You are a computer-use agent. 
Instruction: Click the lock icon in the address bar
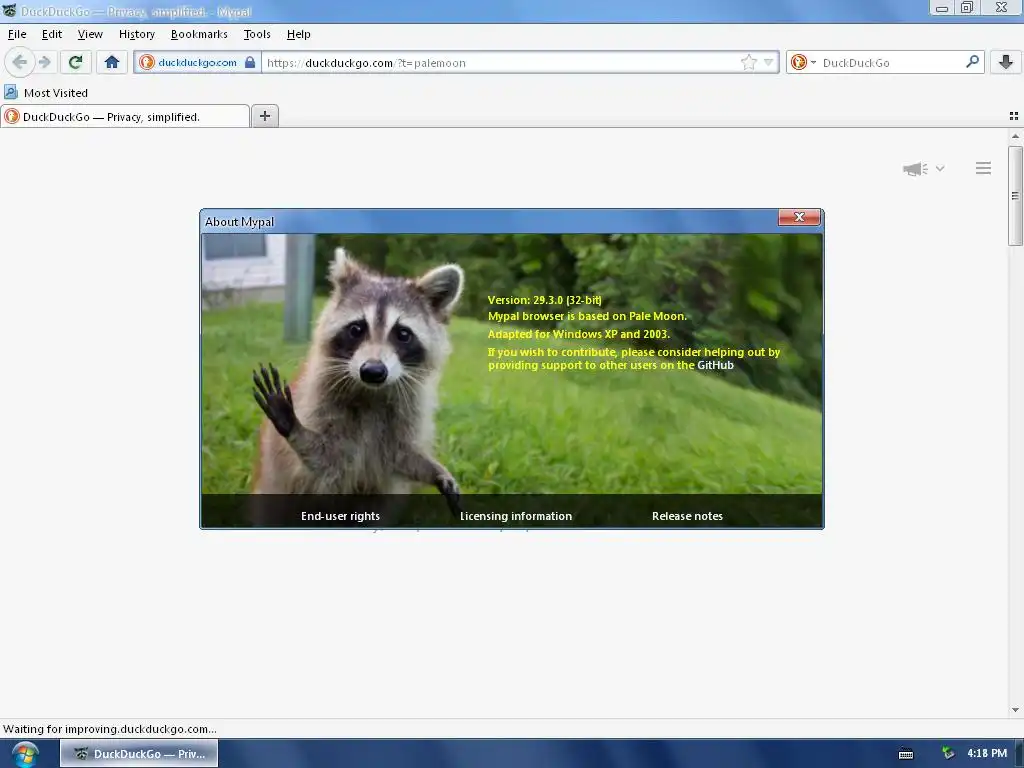(249, 62)
